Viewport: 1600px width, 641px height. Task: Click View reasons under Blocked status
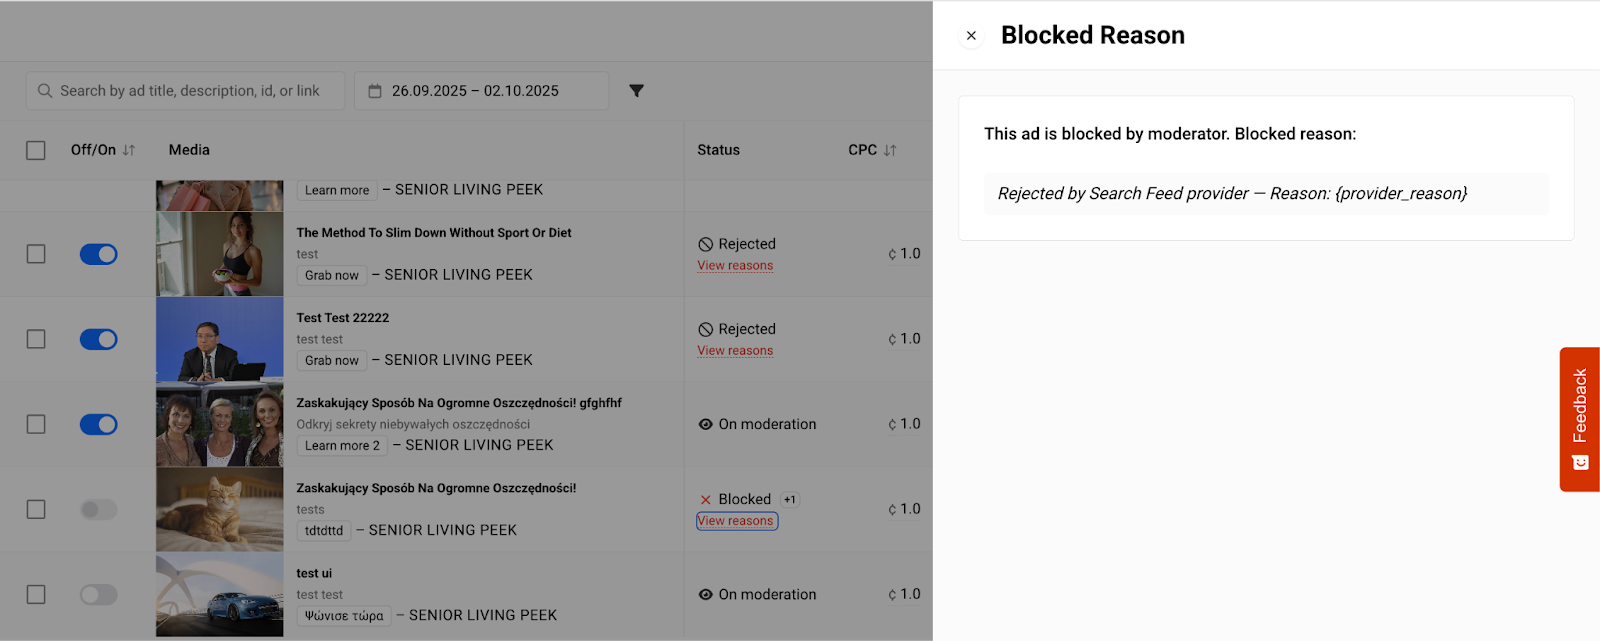click(736, 521)
